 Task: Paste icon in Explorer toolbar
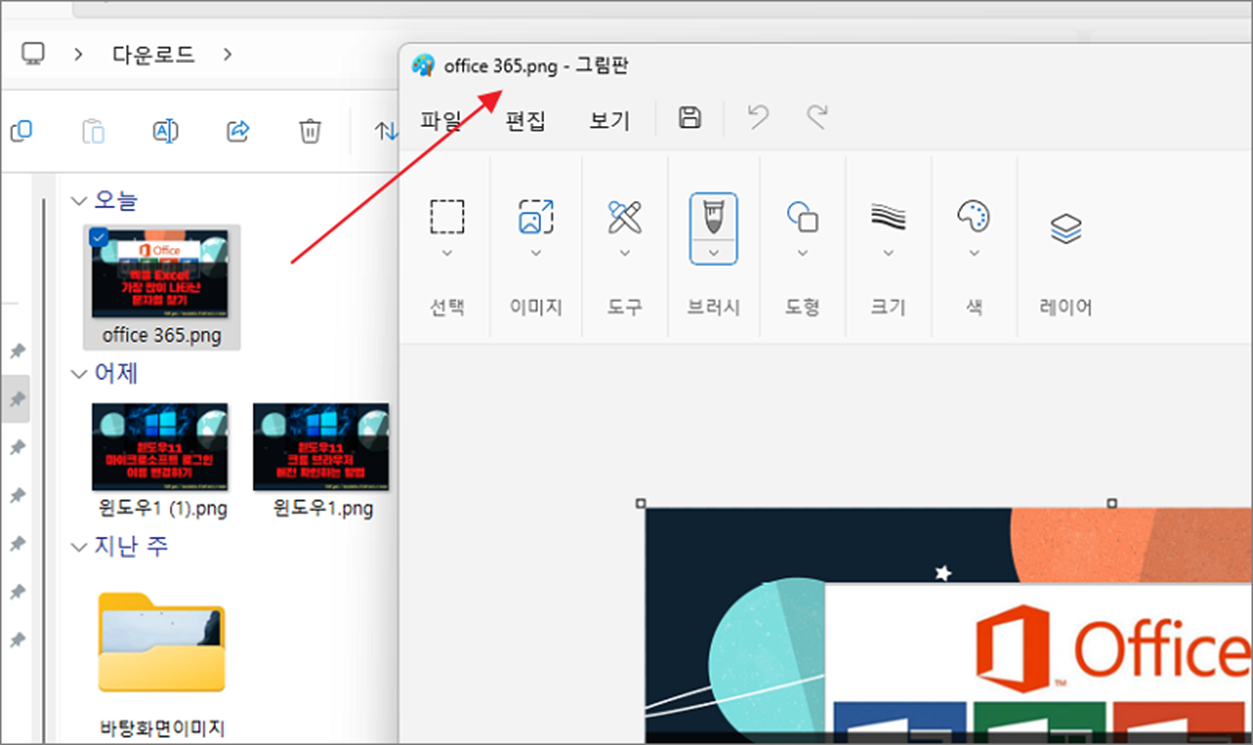tap(93, 131)
